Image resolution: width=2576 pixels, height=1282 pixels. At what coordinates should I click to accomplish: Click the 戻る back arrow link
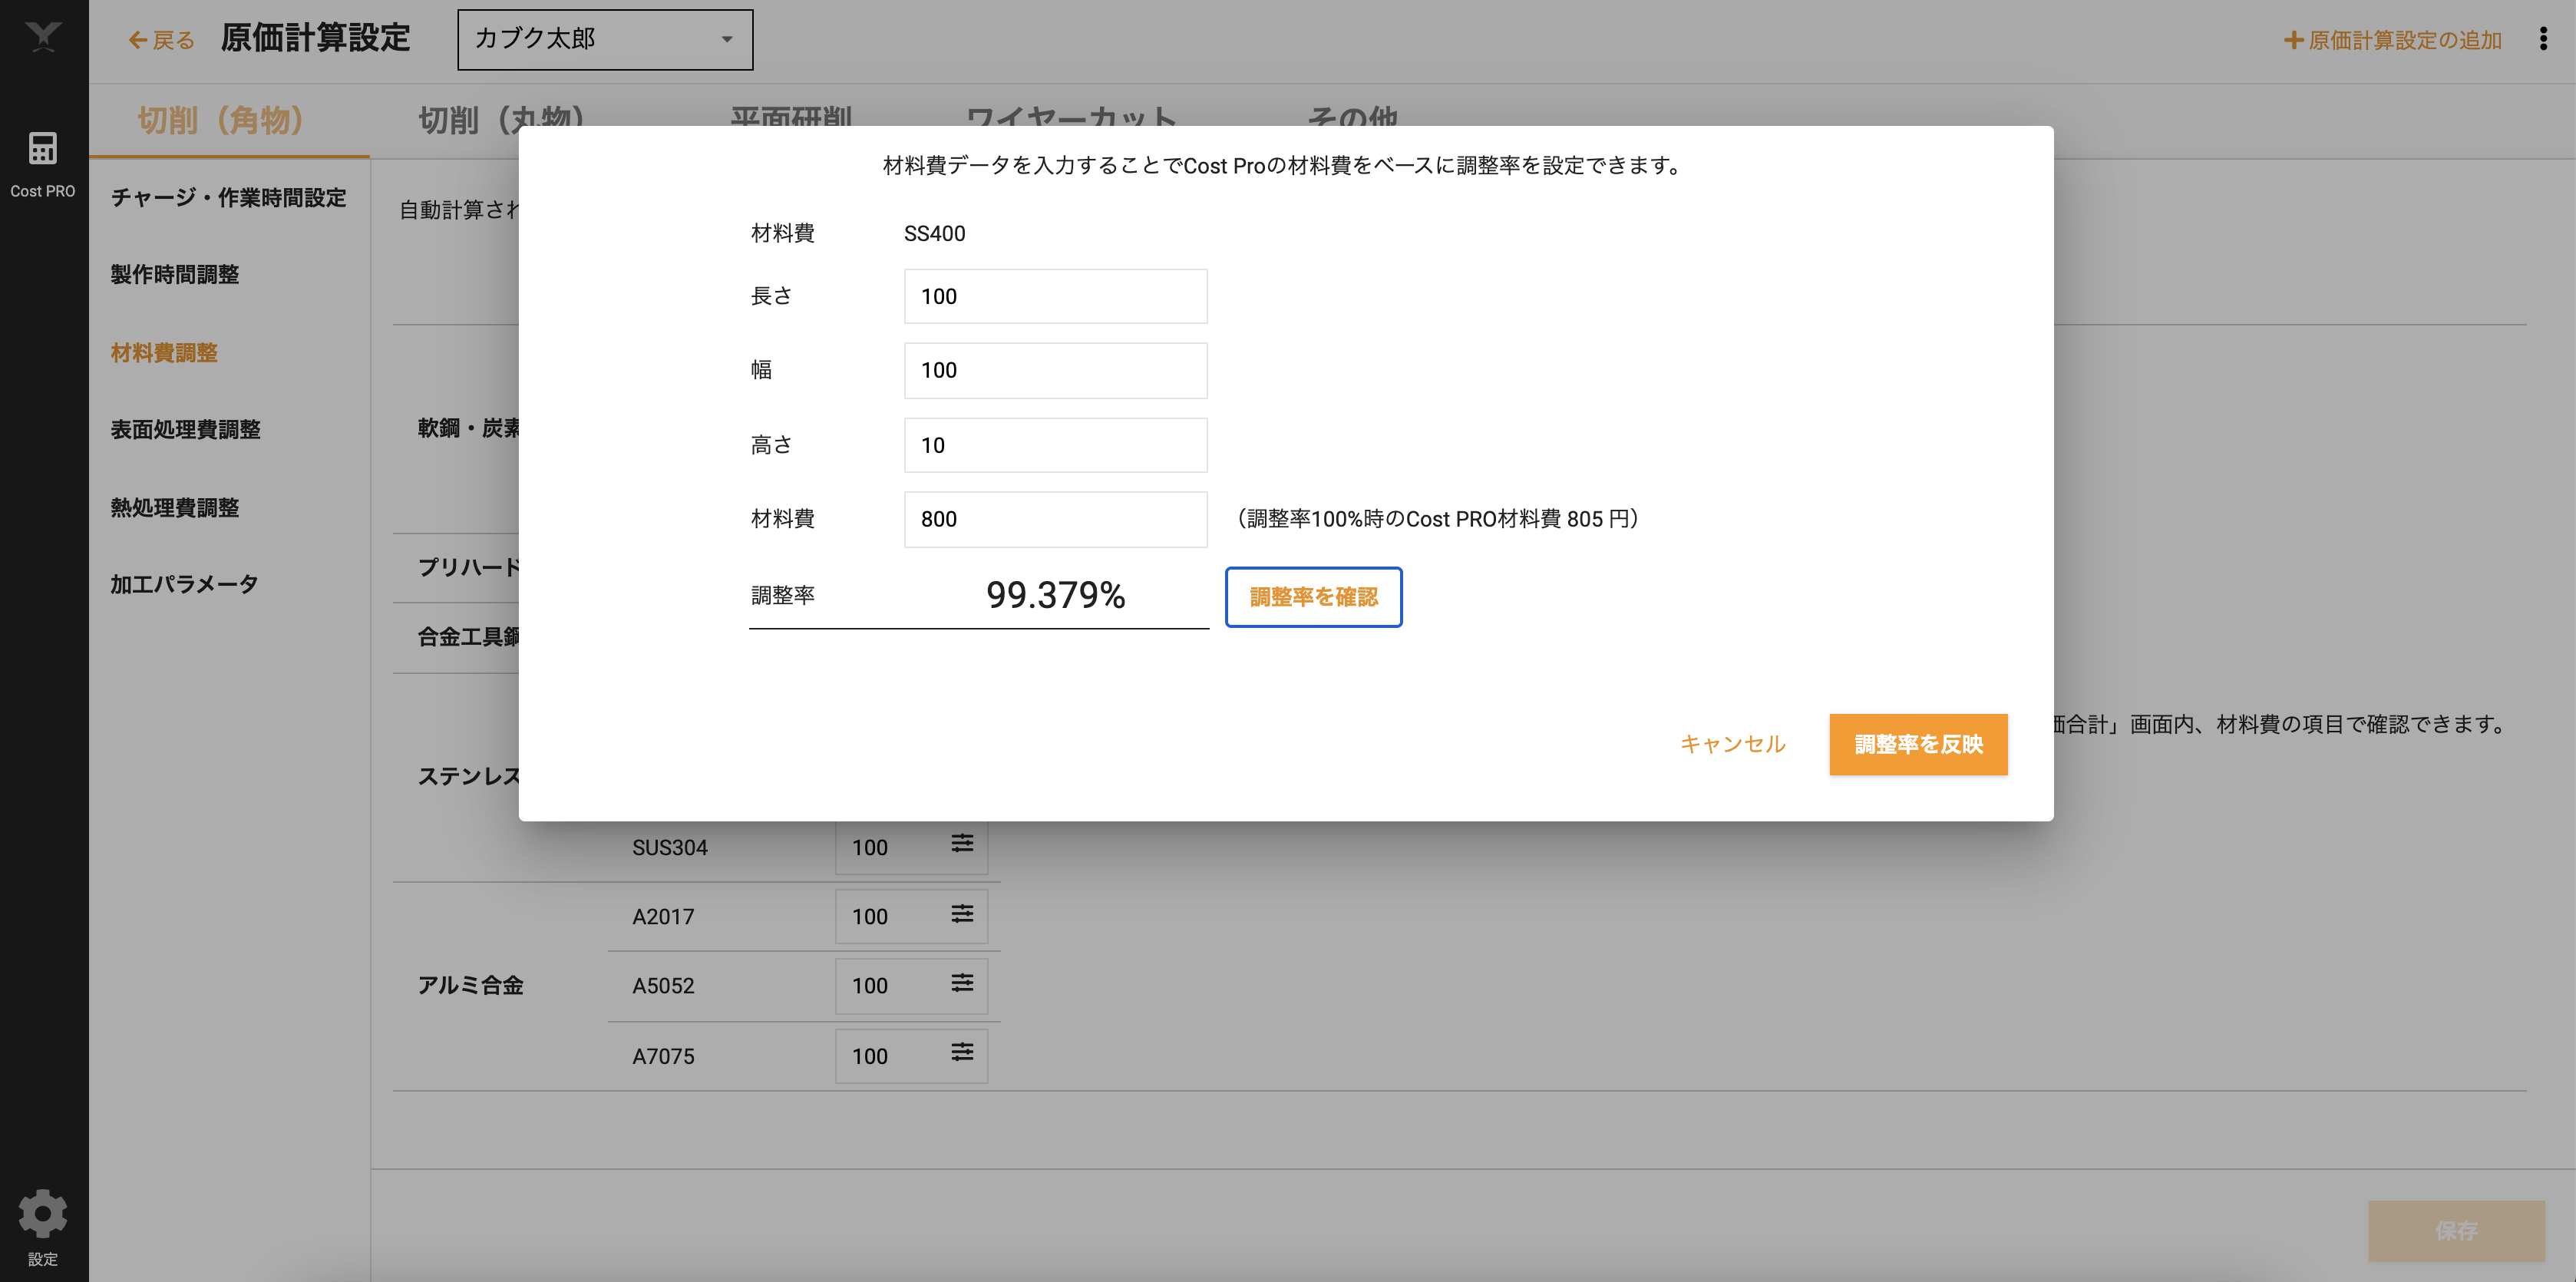point(162,40)
